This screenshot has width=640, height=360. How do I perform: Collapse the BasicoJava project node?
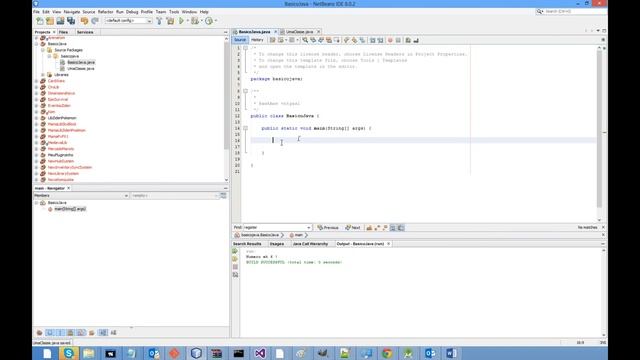click(36, 44)
